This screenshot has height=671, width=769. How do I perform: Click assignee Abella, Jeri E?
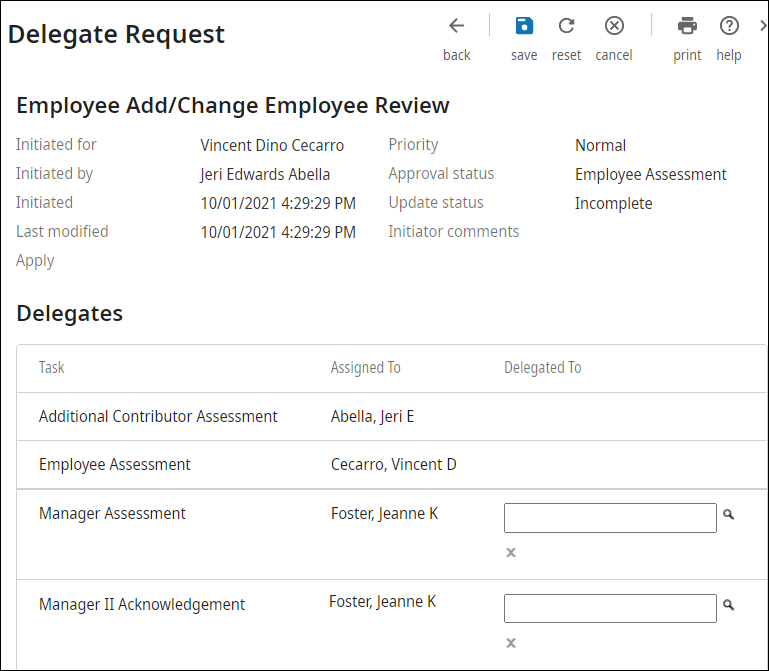tap(372, 416)
